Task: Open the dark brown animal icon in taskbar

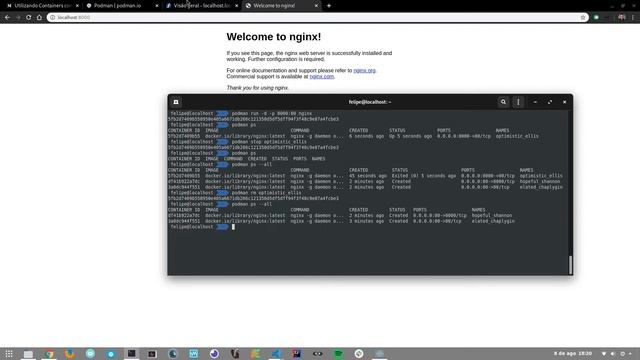Action: [x=235, y=354]
